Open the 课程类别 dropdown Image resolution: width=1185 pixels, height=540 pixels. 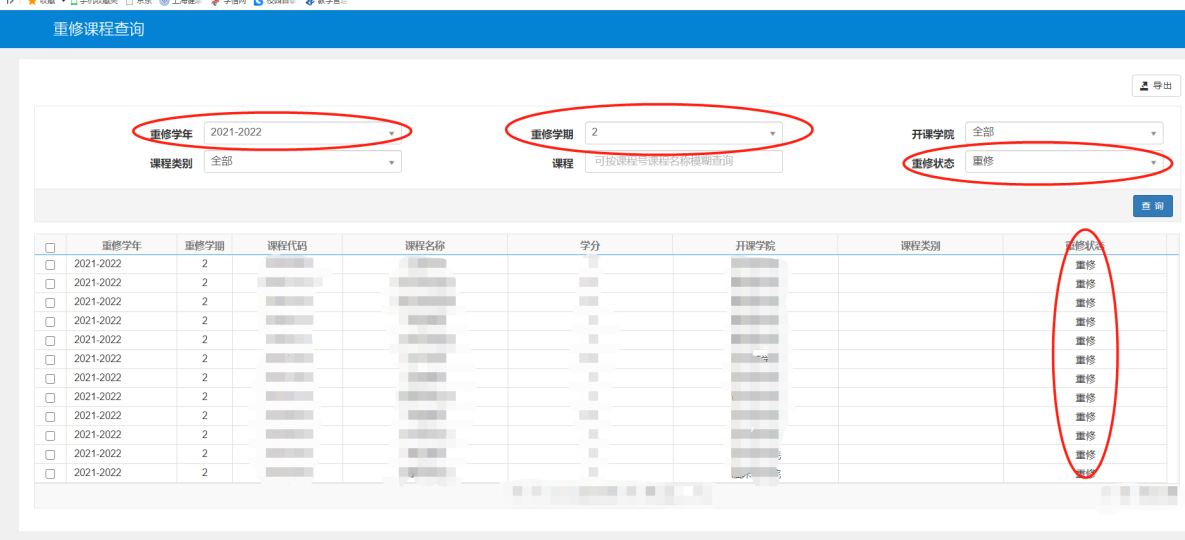tap(302, 161)
